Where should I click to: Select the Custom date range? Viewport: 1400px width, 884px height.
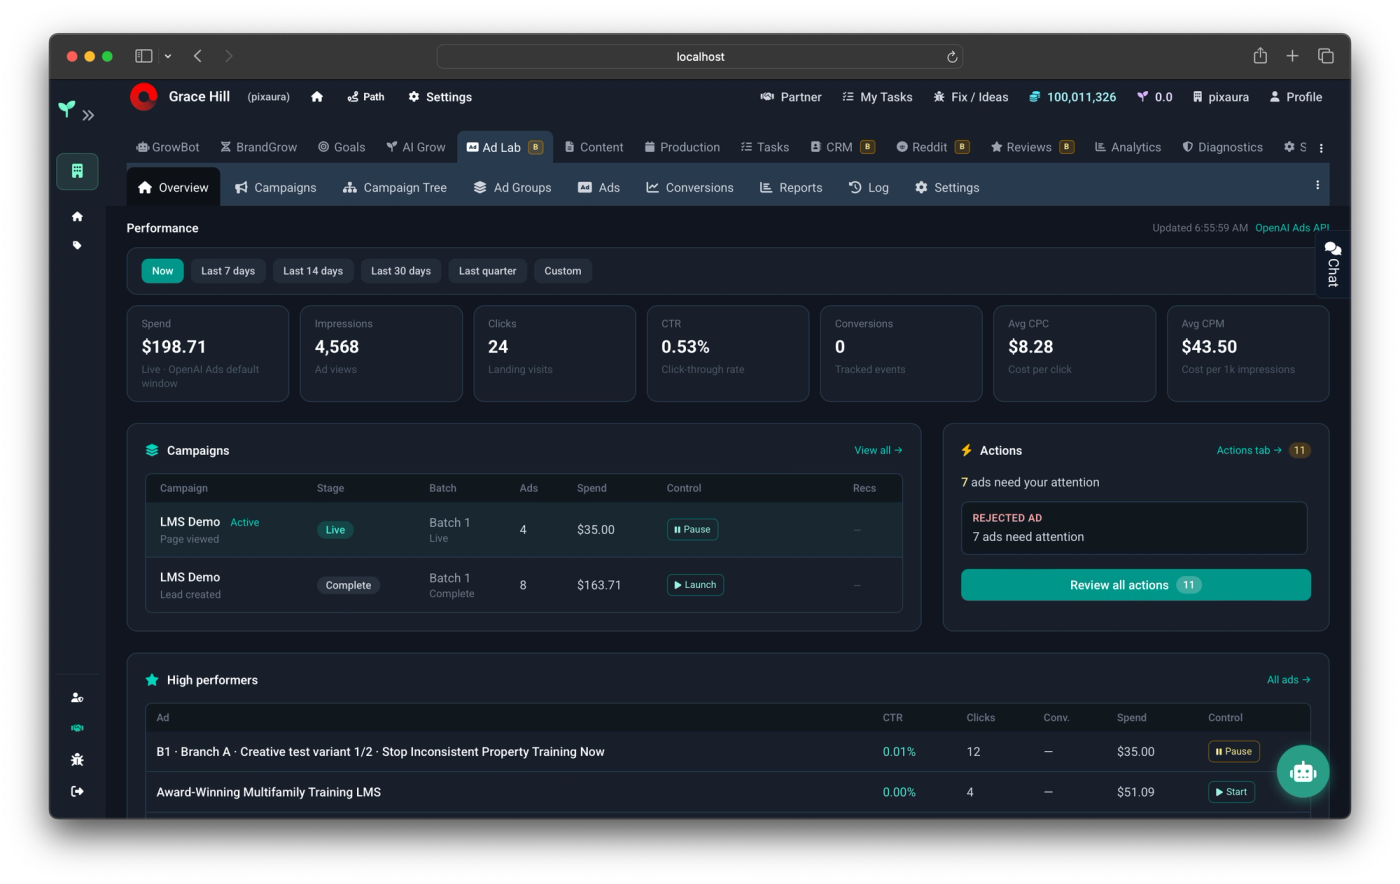tap(563, 271)
